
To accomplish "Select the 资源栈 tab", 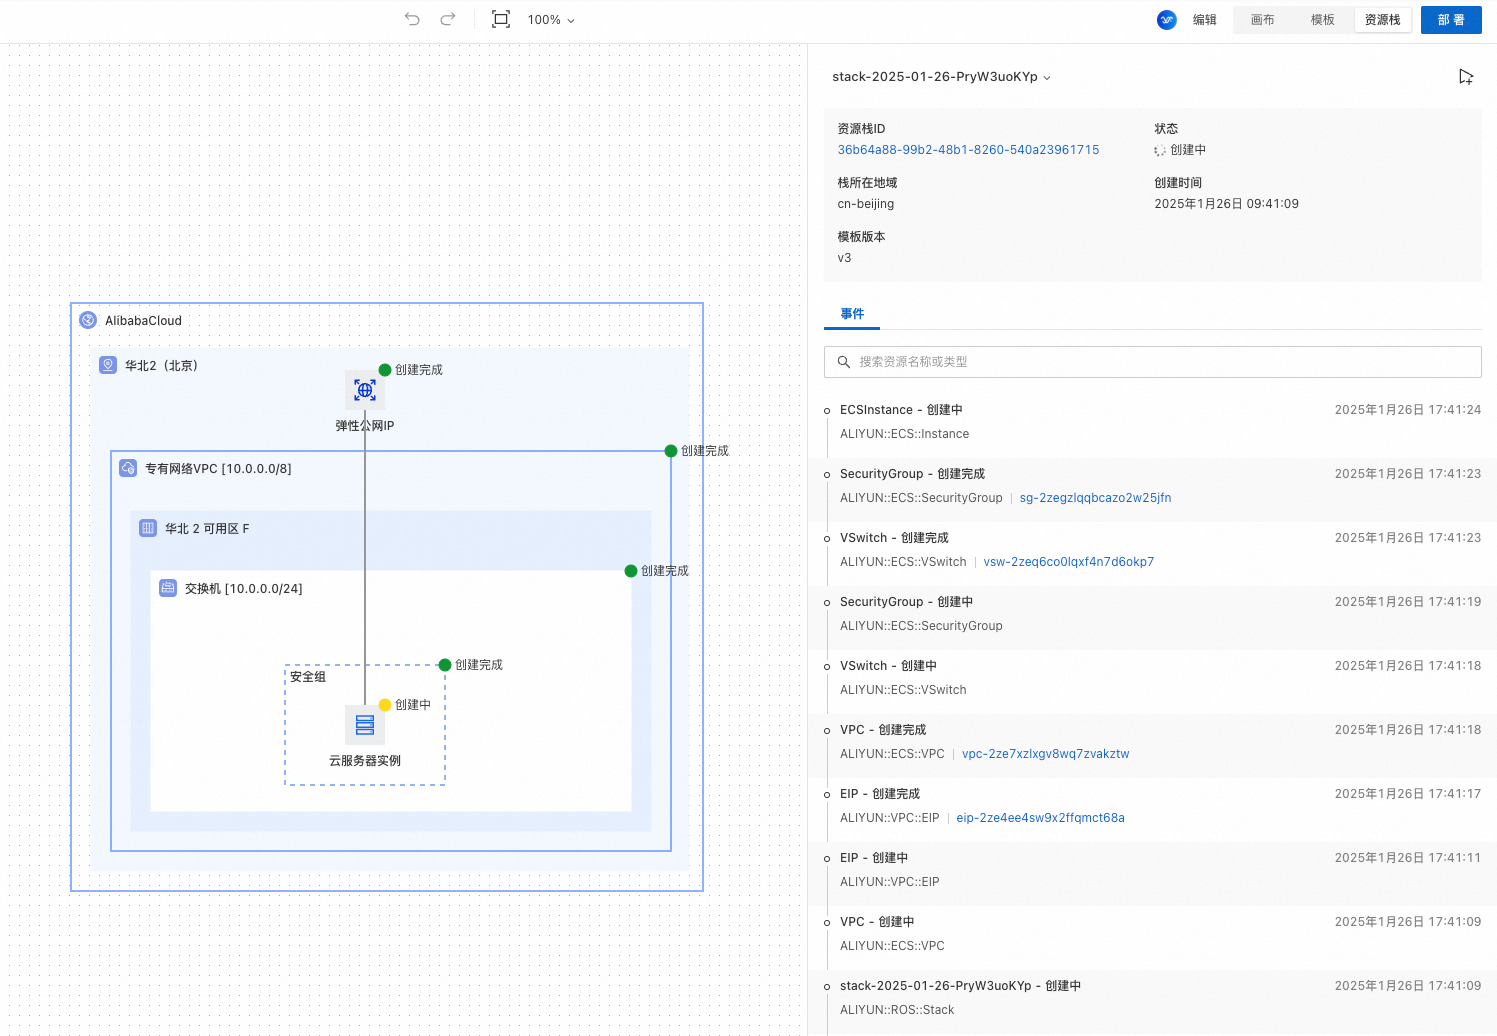I will 1382,20.
